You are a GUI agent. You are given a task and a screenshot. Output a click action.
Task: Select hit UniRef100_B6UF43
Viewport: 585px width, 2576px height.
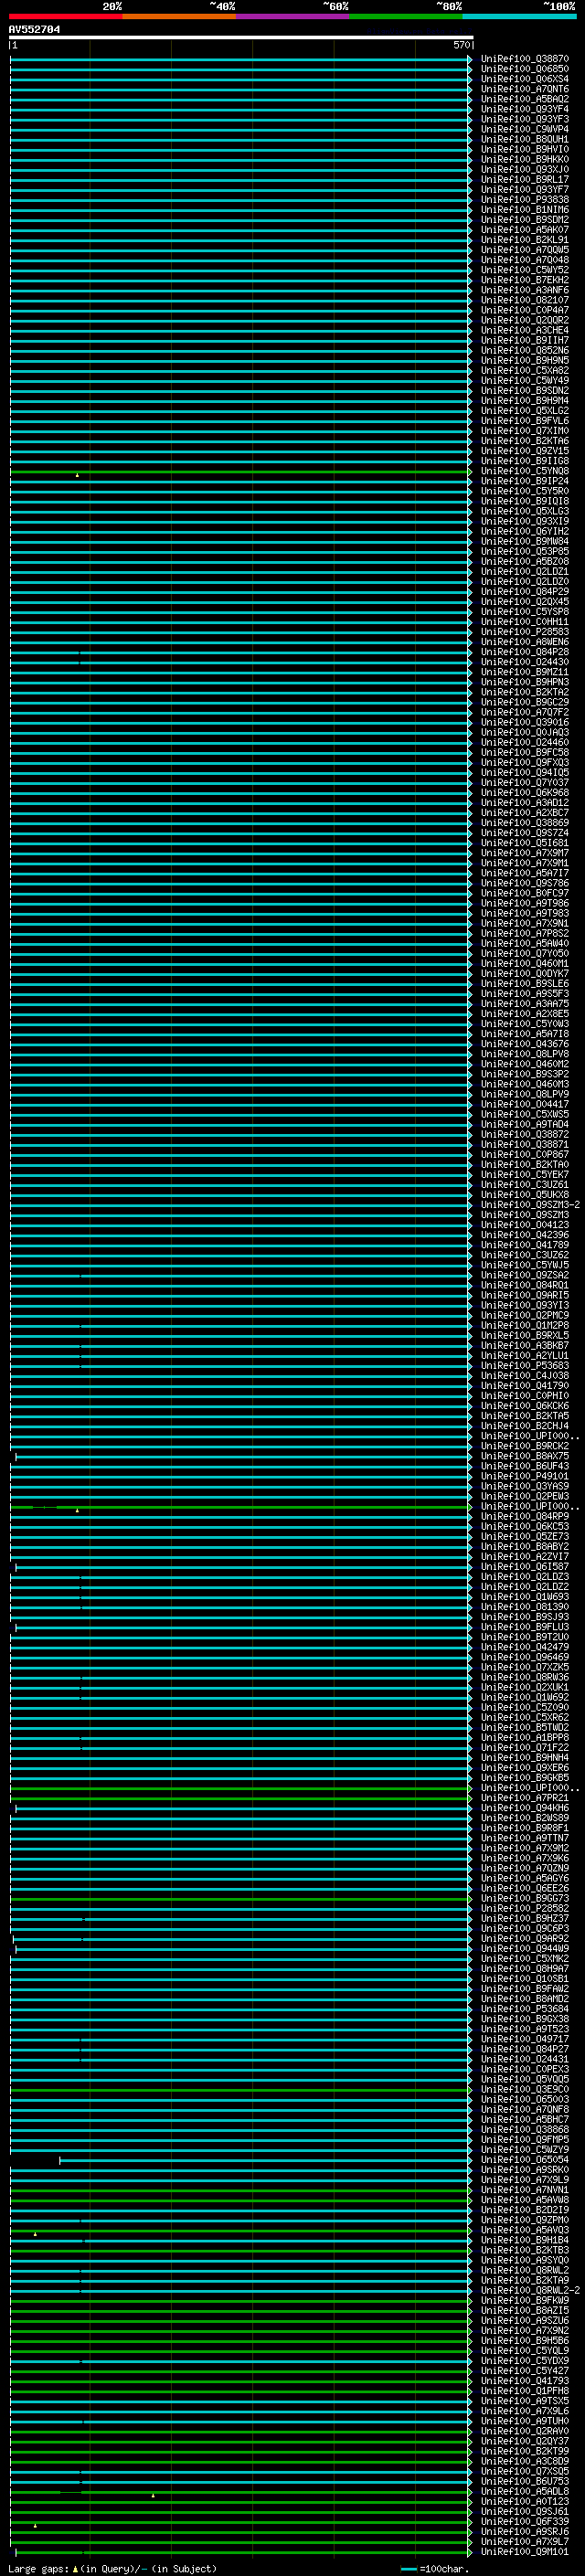pyautogui.click(x=525, y=1466)
